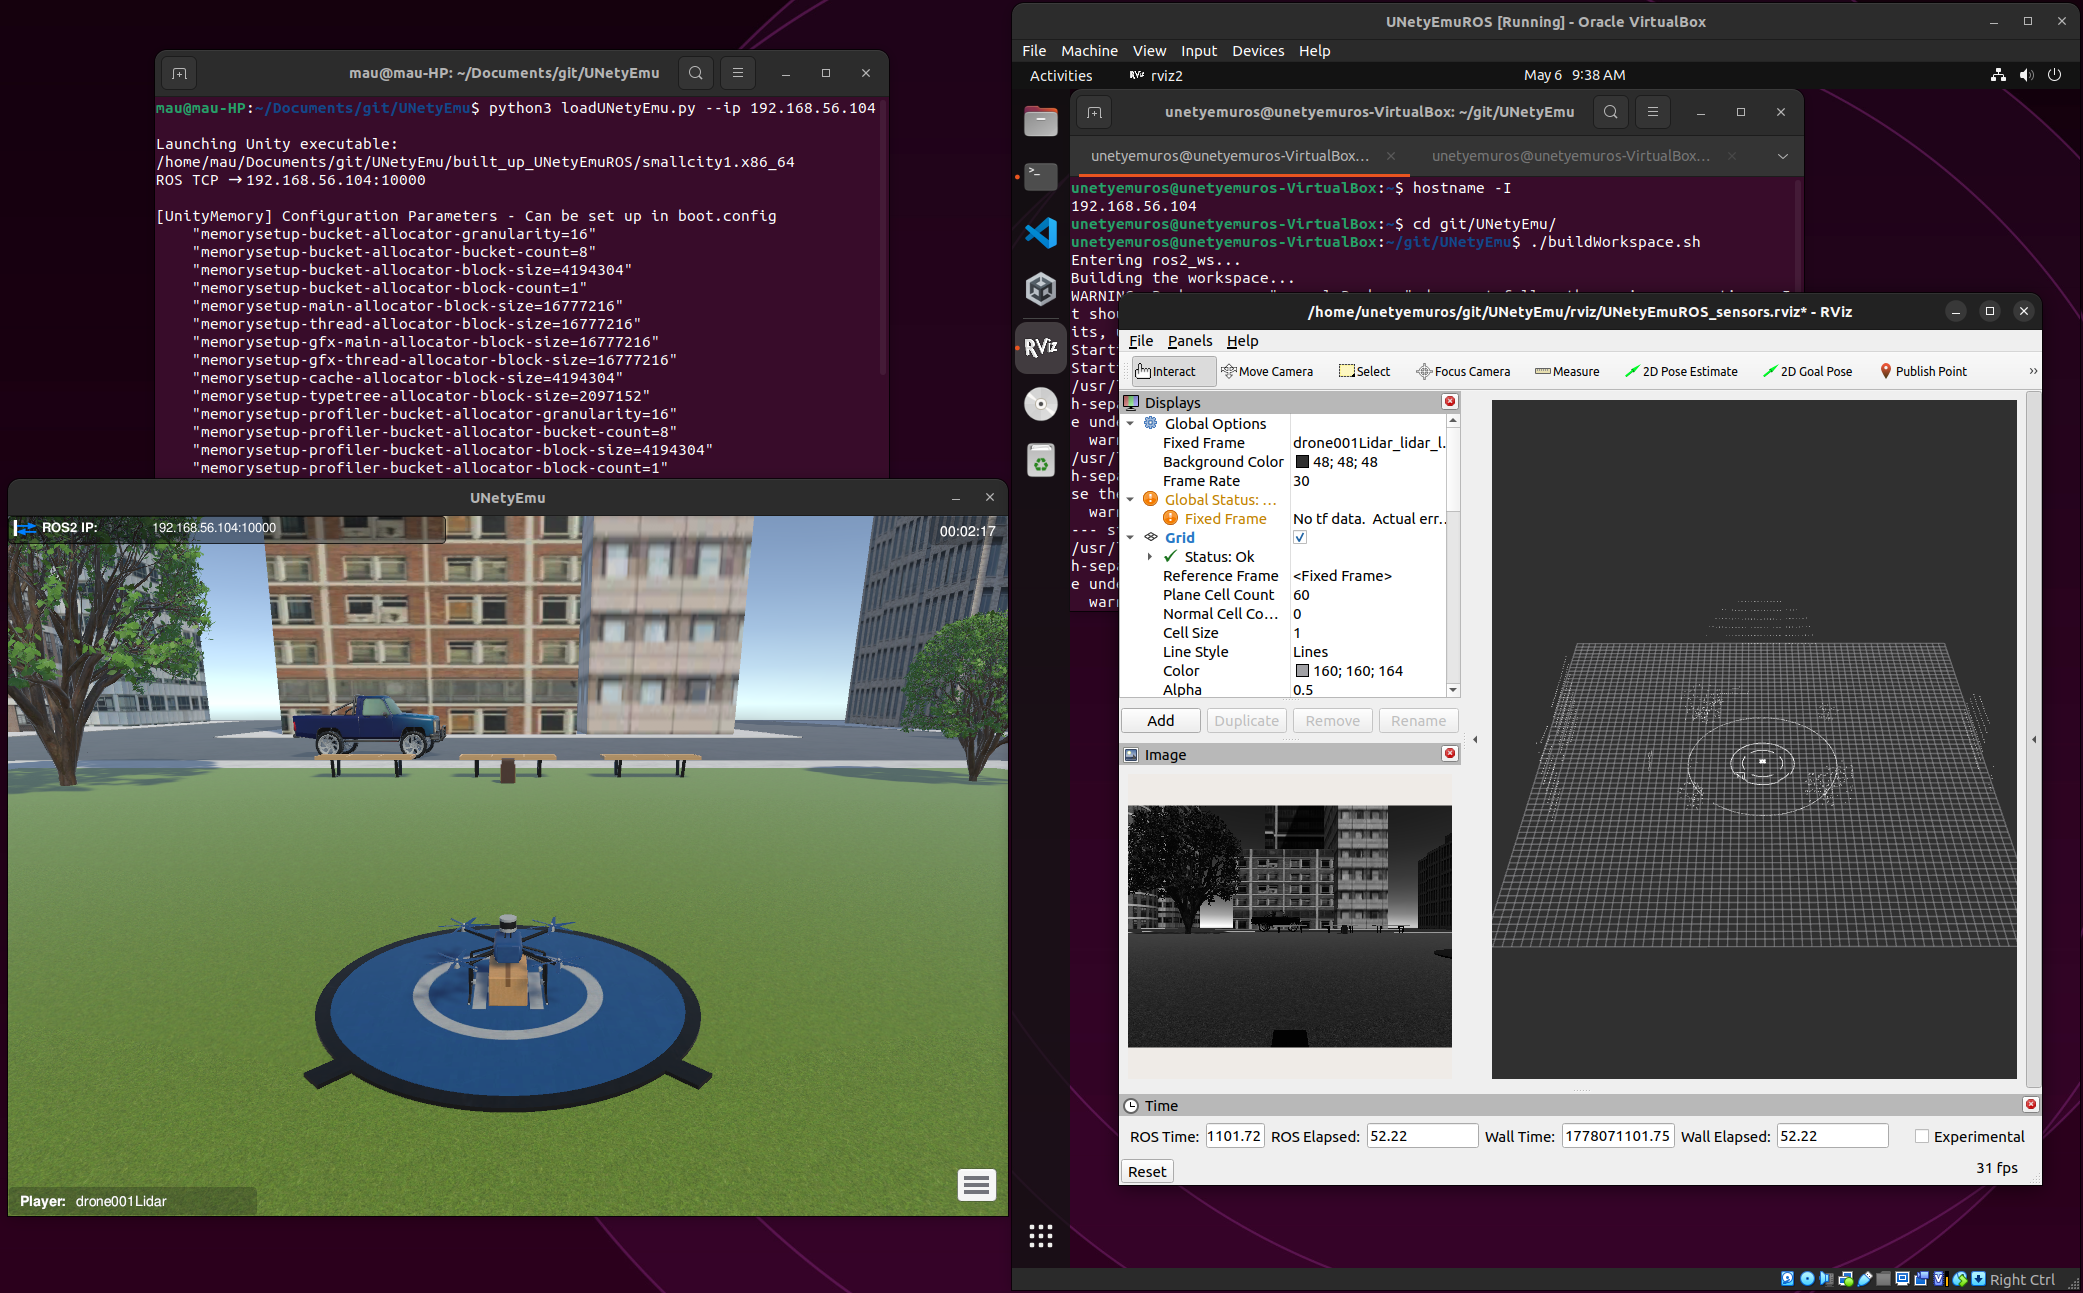Image resolution: width=2083 pixels, height=1293 pixels.
Task: Open hamburger menu in UNetyEmu window
Action: pyautogui.click(x=977, y=1185)
